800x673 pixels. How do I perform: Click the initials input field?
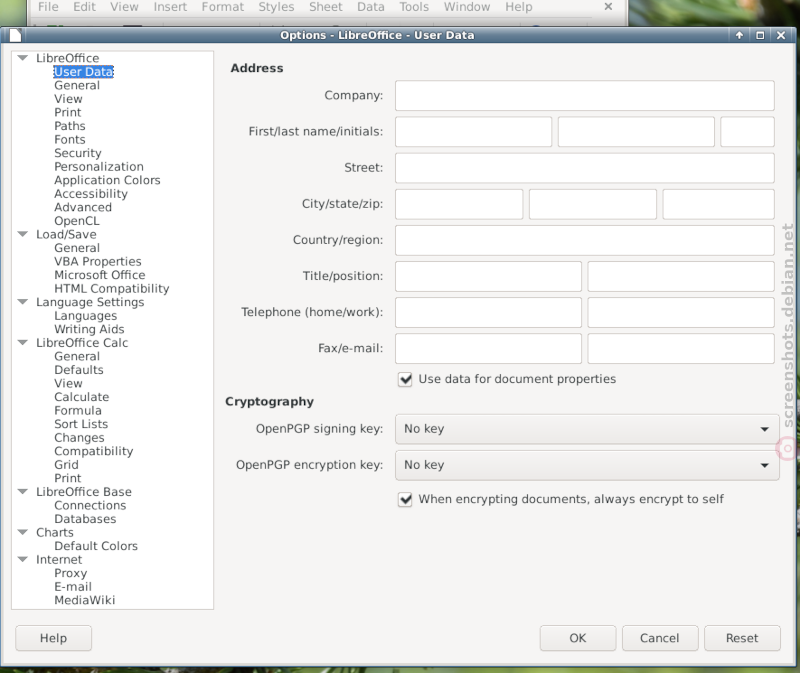point(747,132)
